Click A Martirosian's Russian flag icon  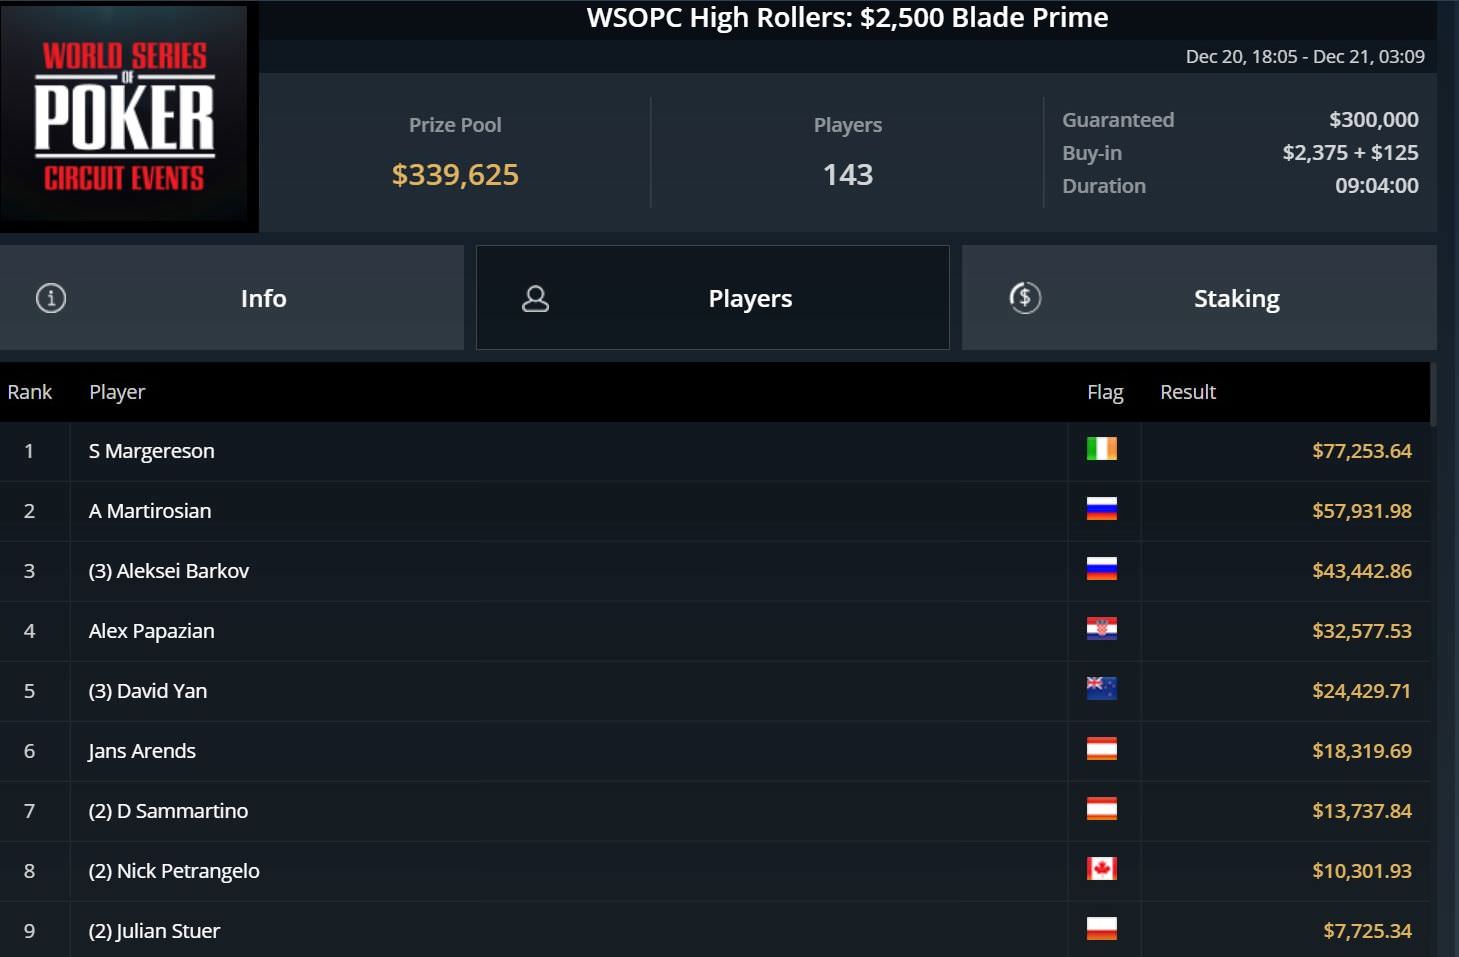click(1101, 509)
